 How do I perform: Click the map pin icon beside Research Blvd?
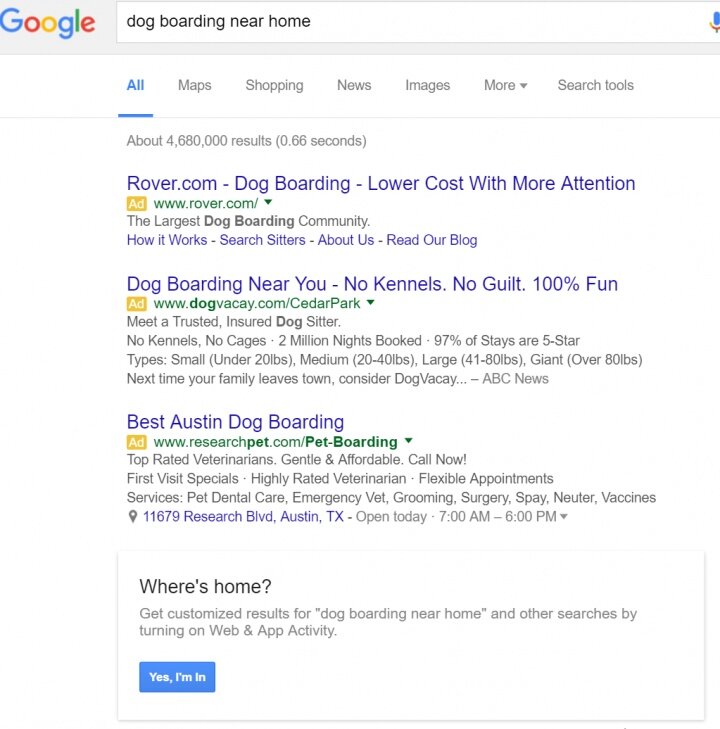tap(133, 517)
